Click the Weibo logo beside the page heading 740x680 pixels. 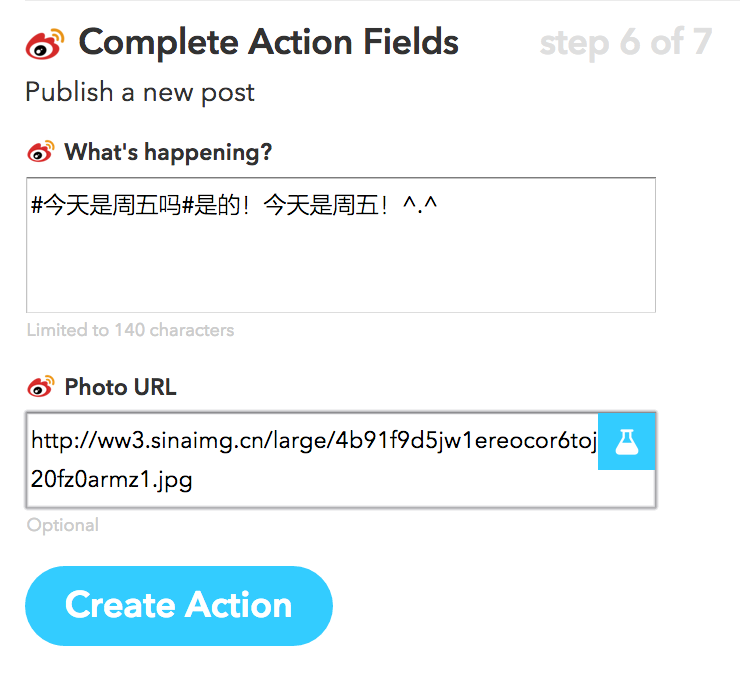coord(45,43)
